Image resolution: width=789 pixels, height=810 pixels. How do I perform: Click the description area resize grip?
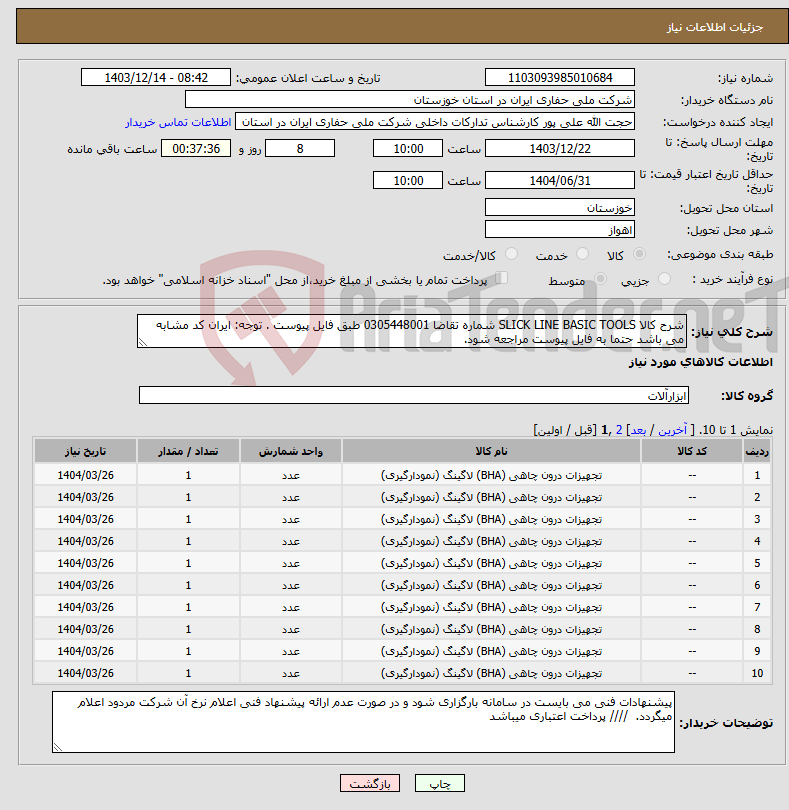pyautogui.click(x=143, y=342)
